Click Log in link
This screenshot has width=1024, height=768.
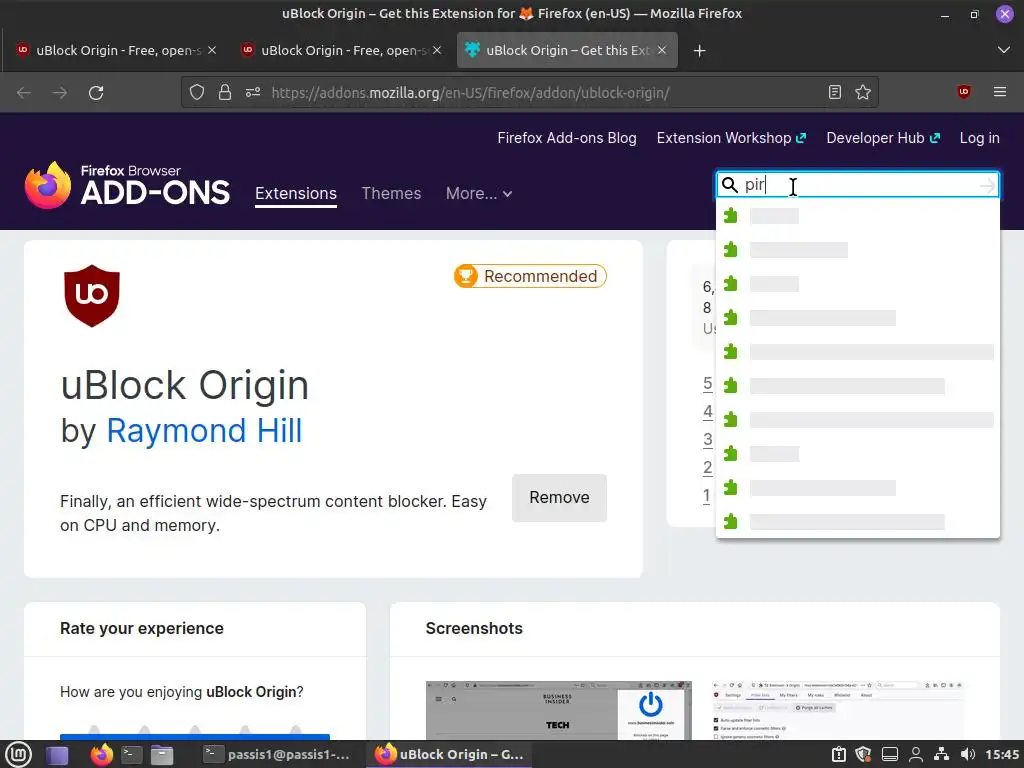click(980, 138)
